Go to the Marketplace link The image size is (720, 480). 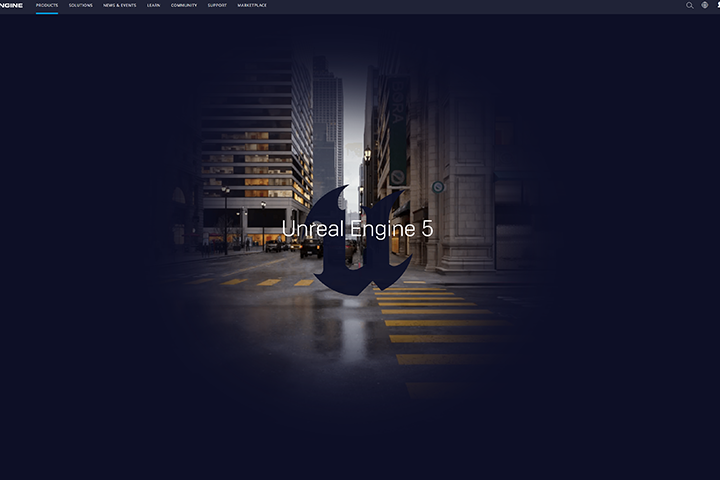tap(252, 6)
